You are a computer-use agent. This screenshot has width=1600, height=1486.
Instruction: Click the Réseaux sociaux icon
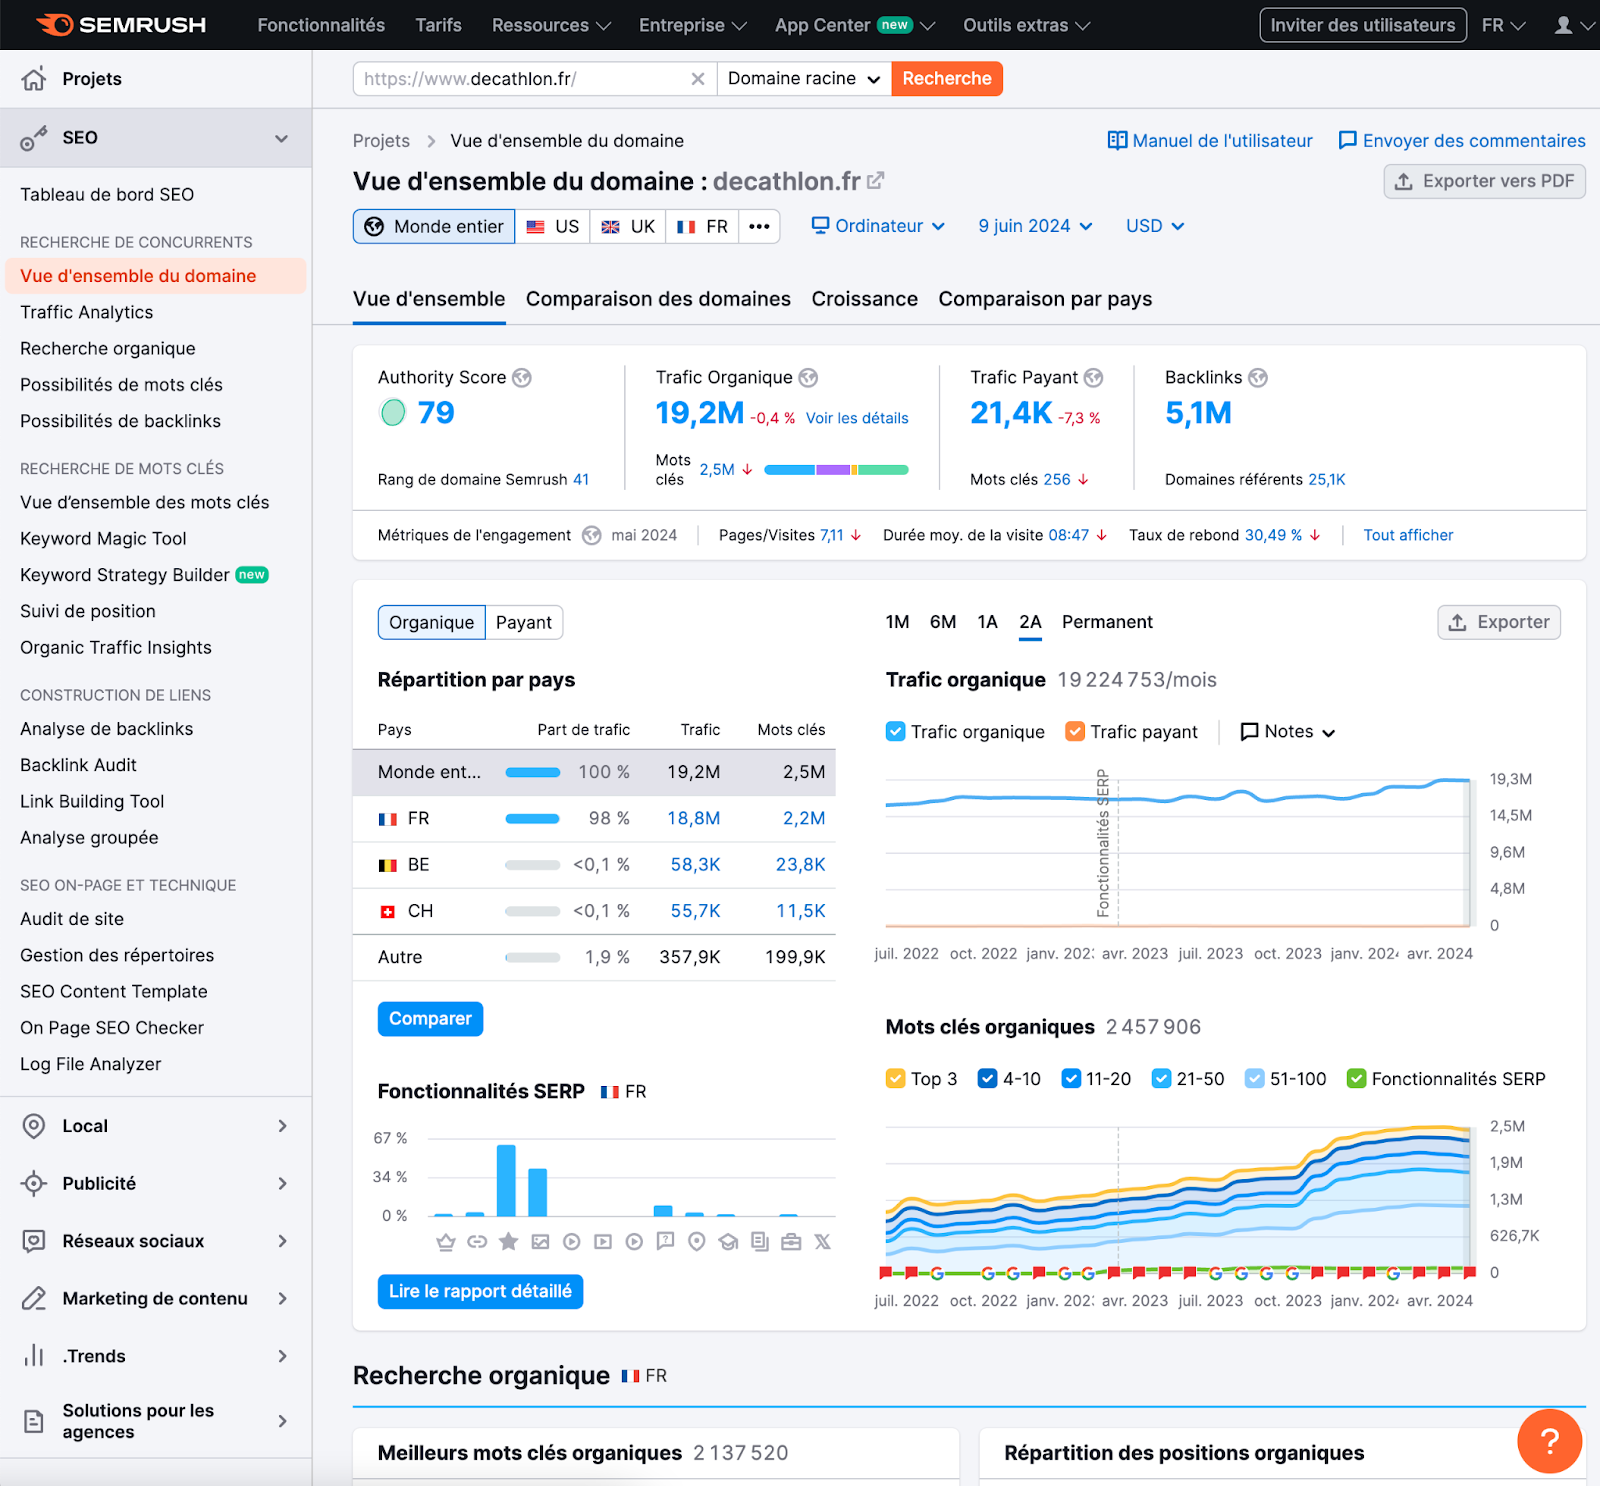tap(34, 1241)
